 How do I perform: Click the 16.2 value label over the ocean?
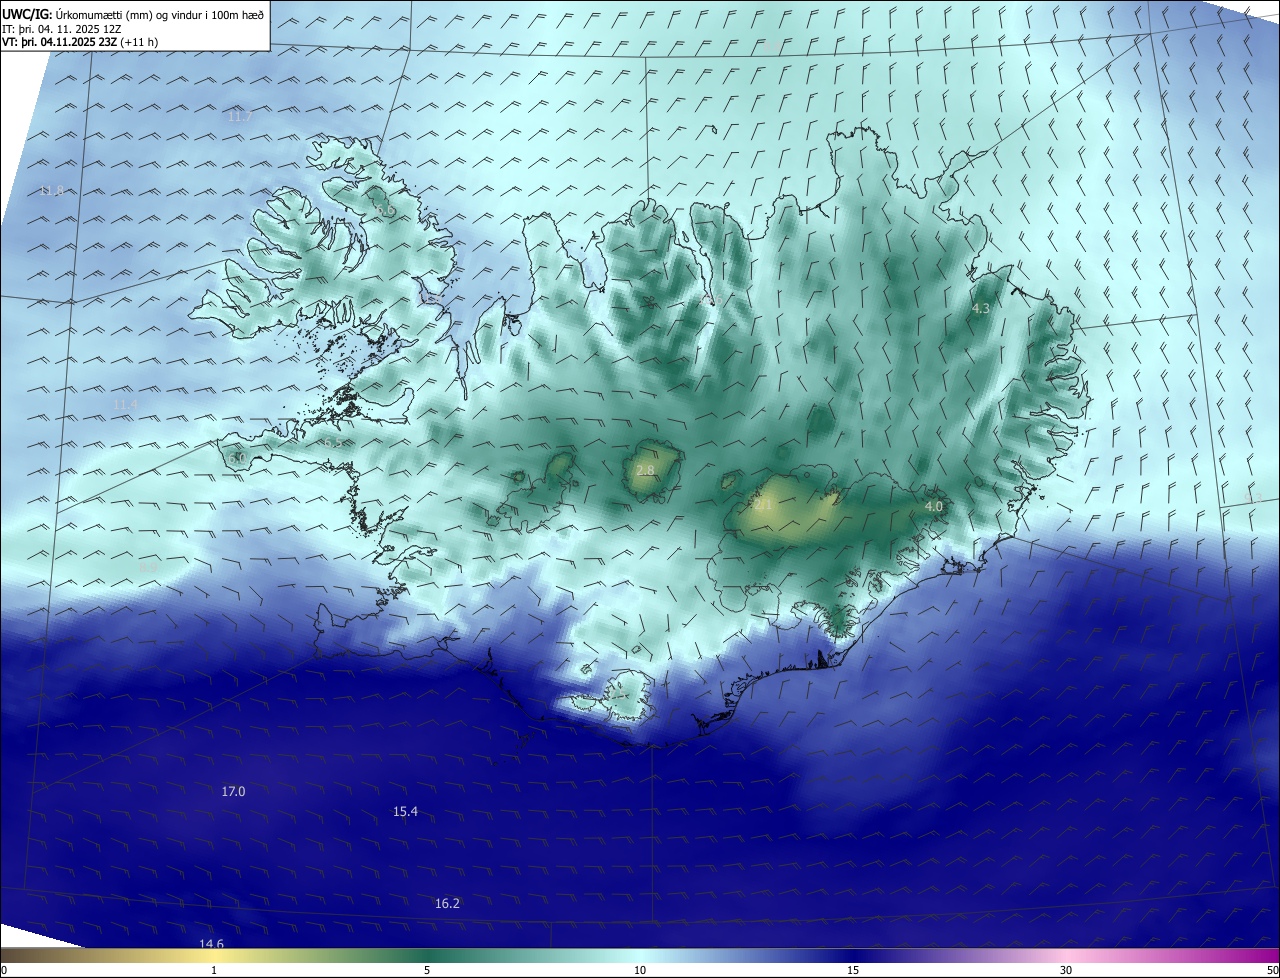447,904
